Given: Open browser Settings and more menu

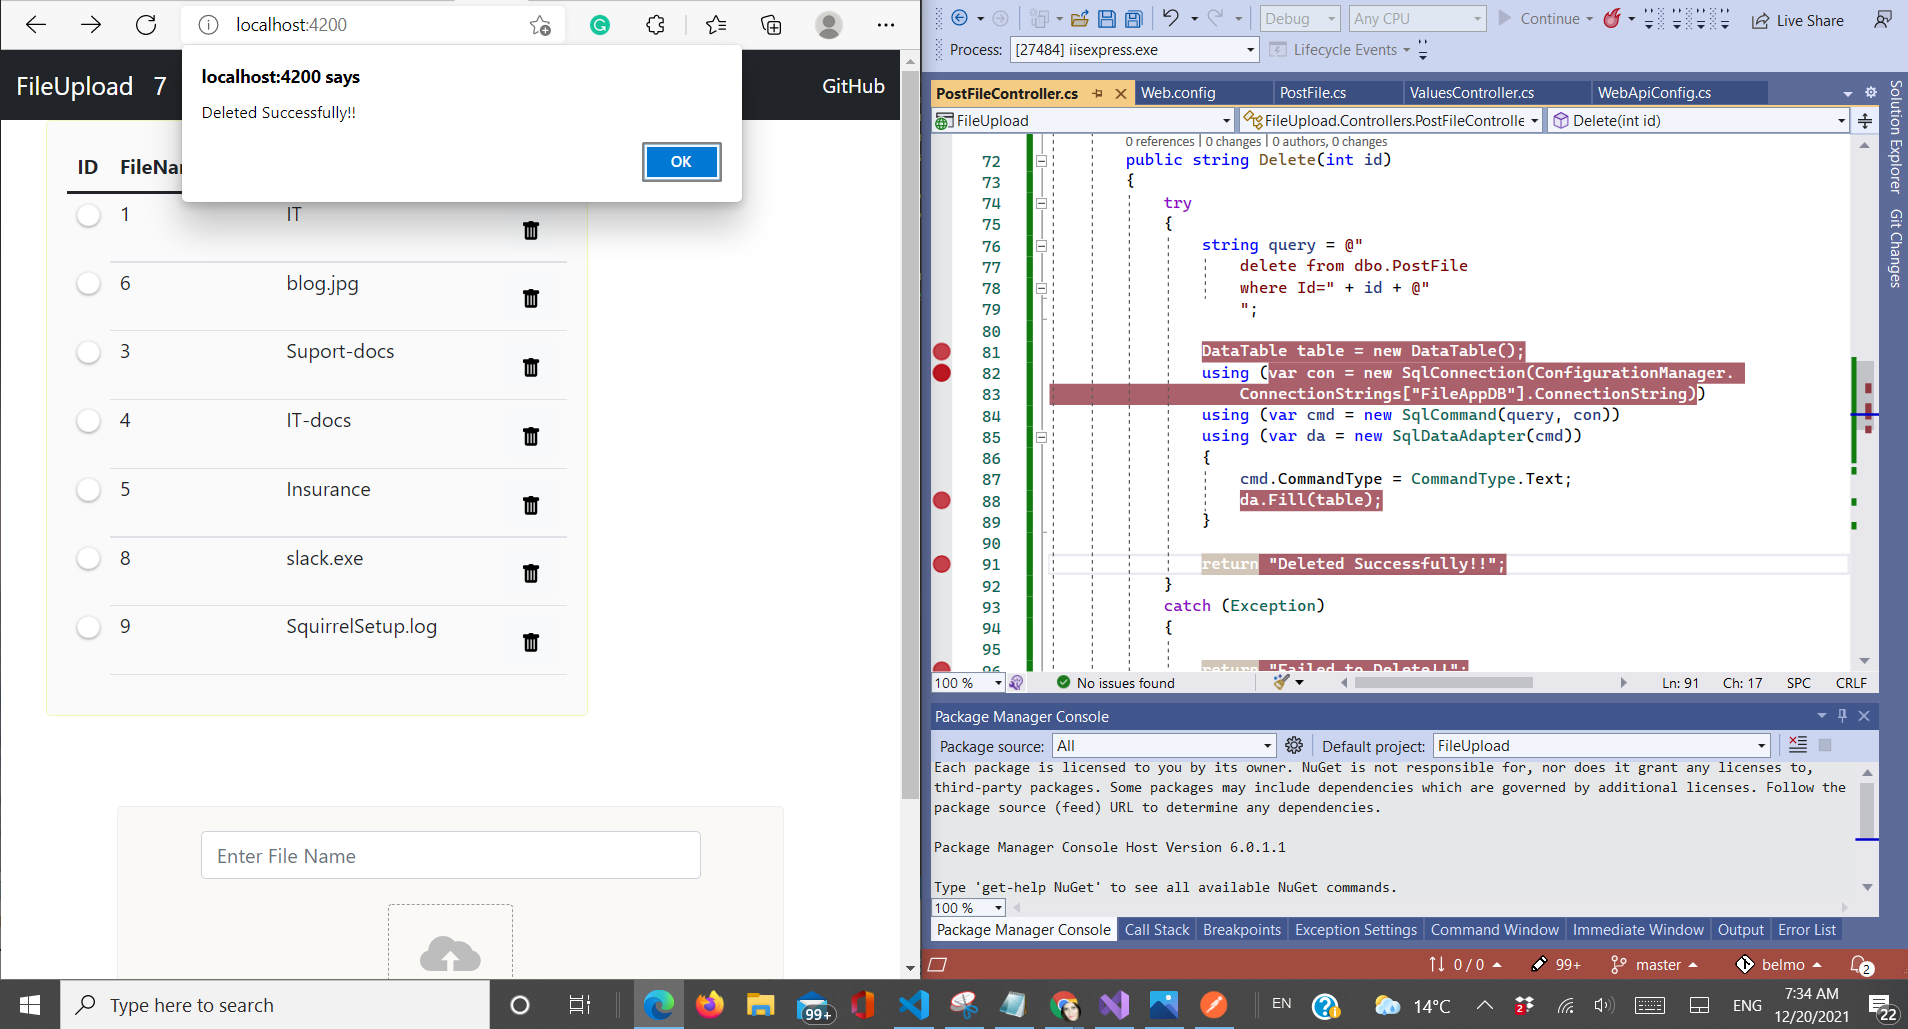Looking at the screenshot, I should 886,25.
